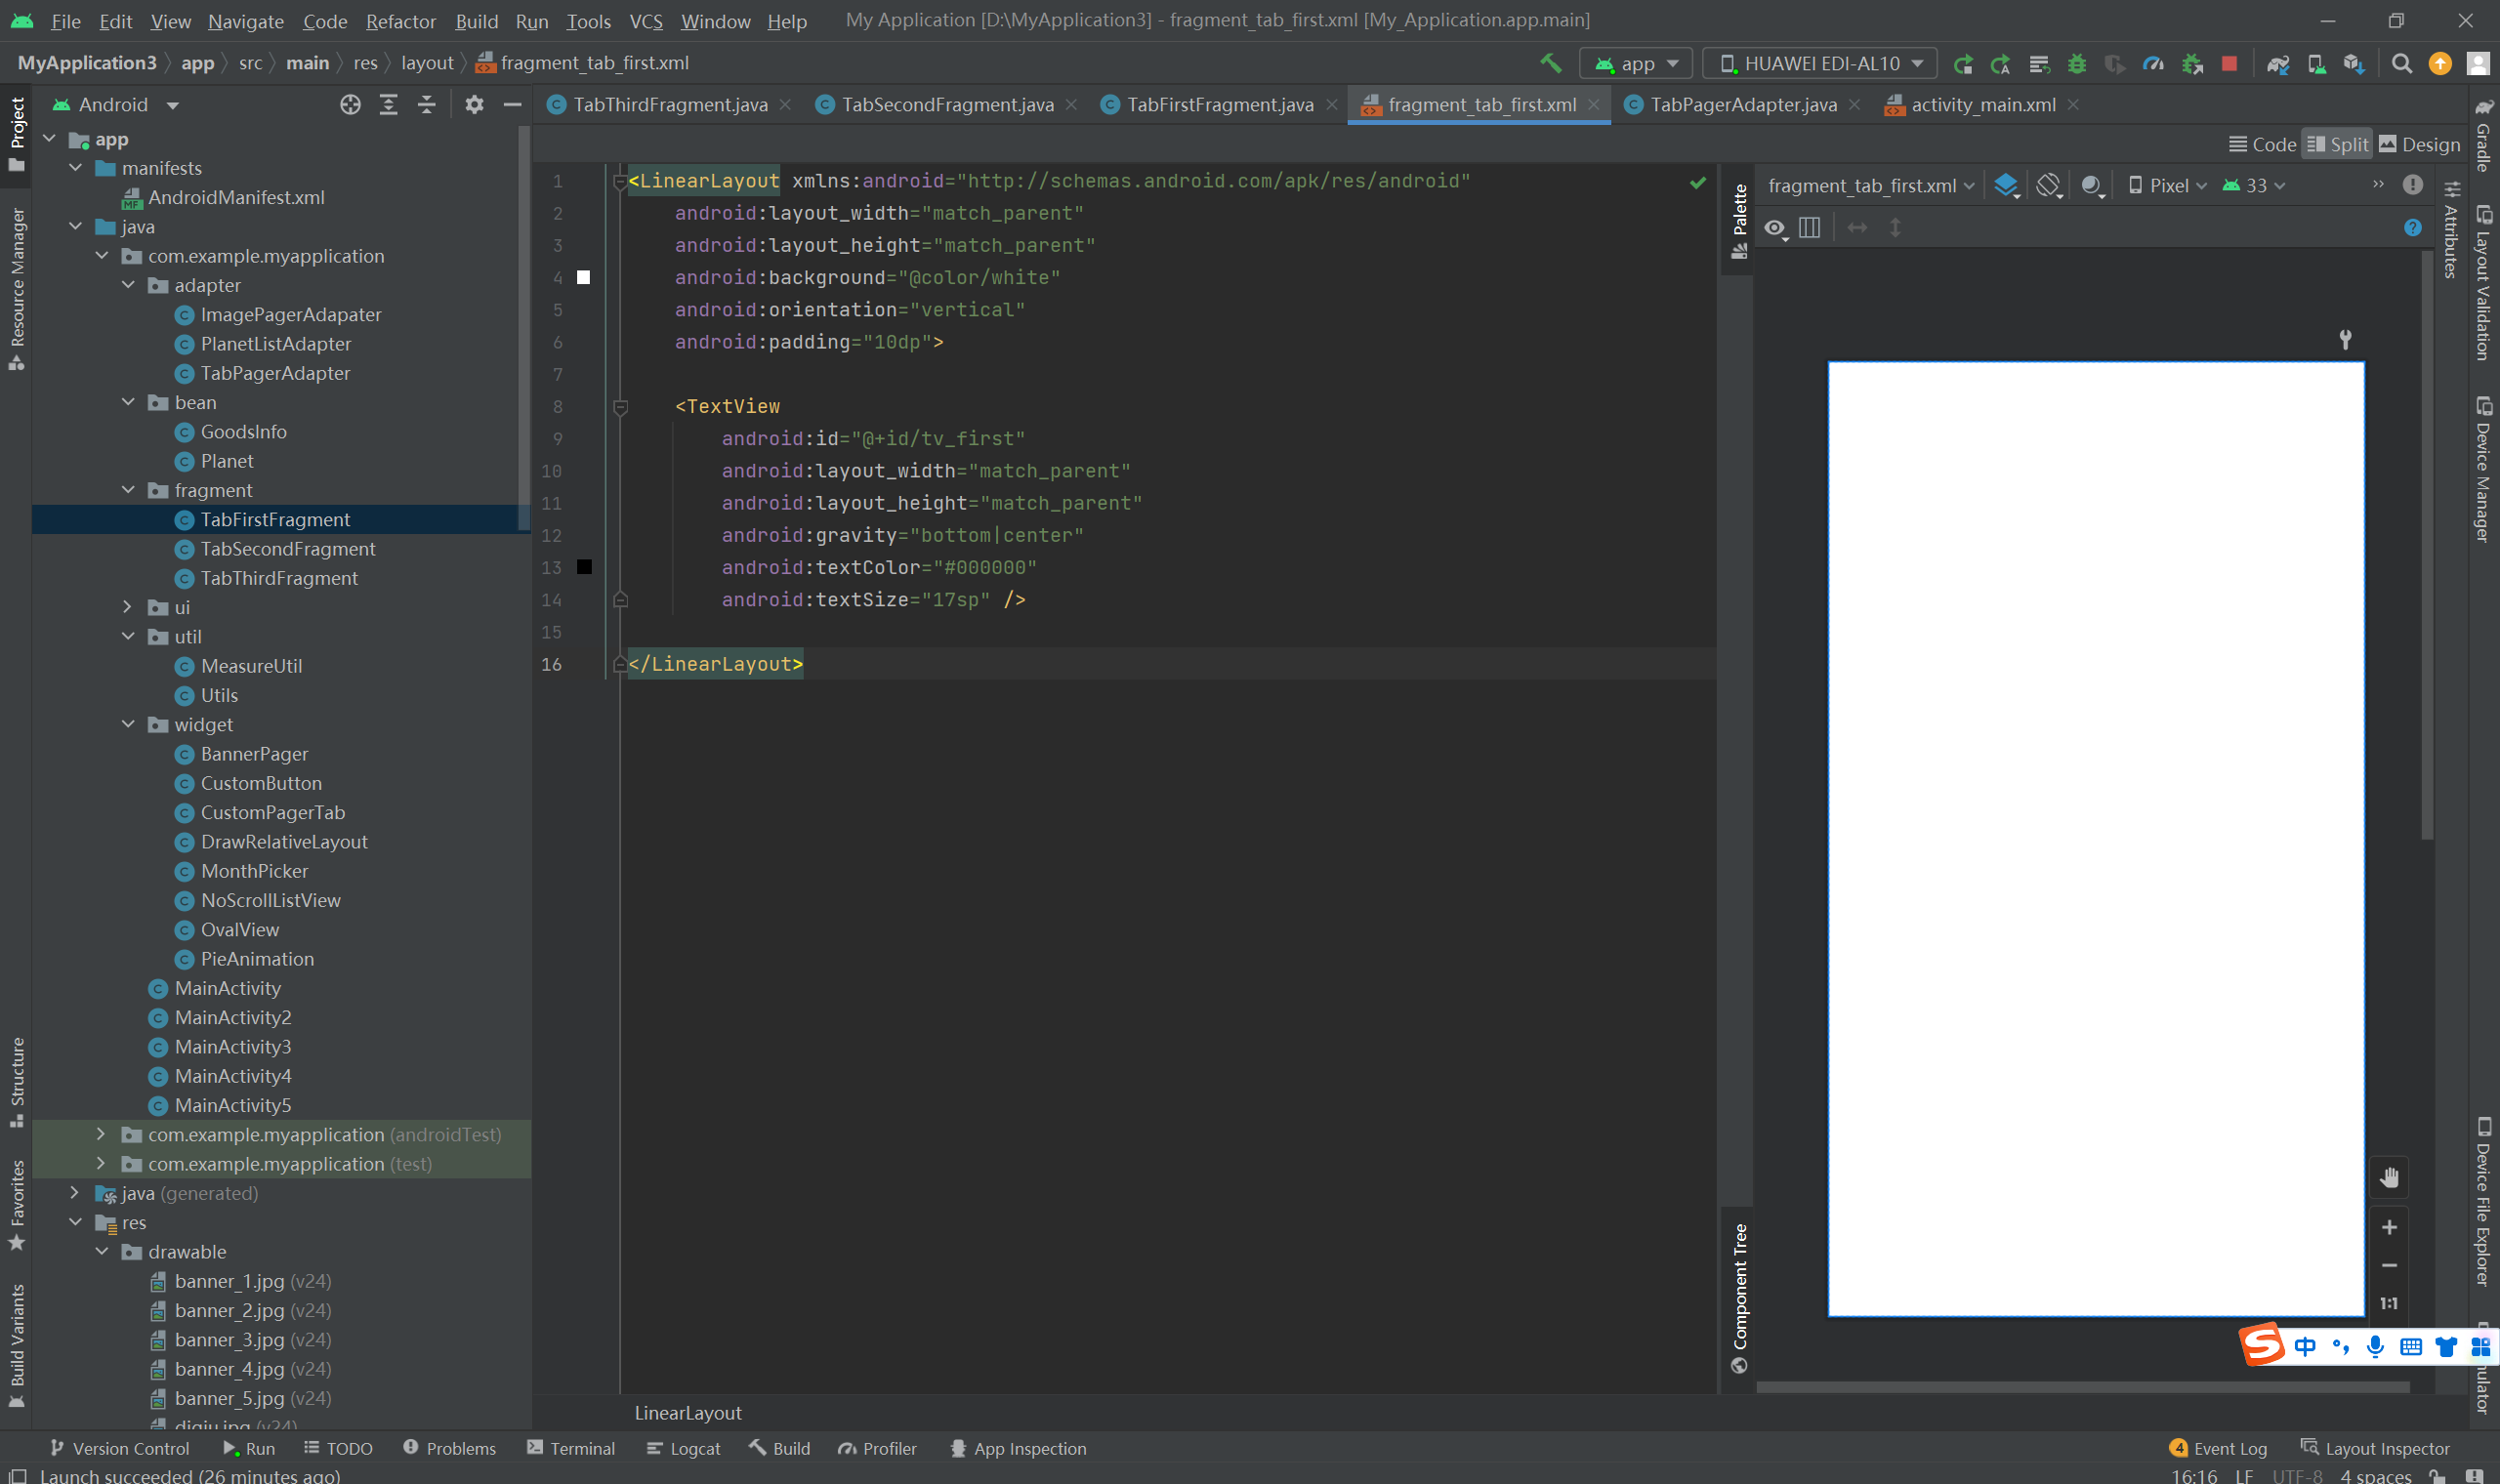
Task: Switch editor to Design view mode
Action: tap(2418, 144)
